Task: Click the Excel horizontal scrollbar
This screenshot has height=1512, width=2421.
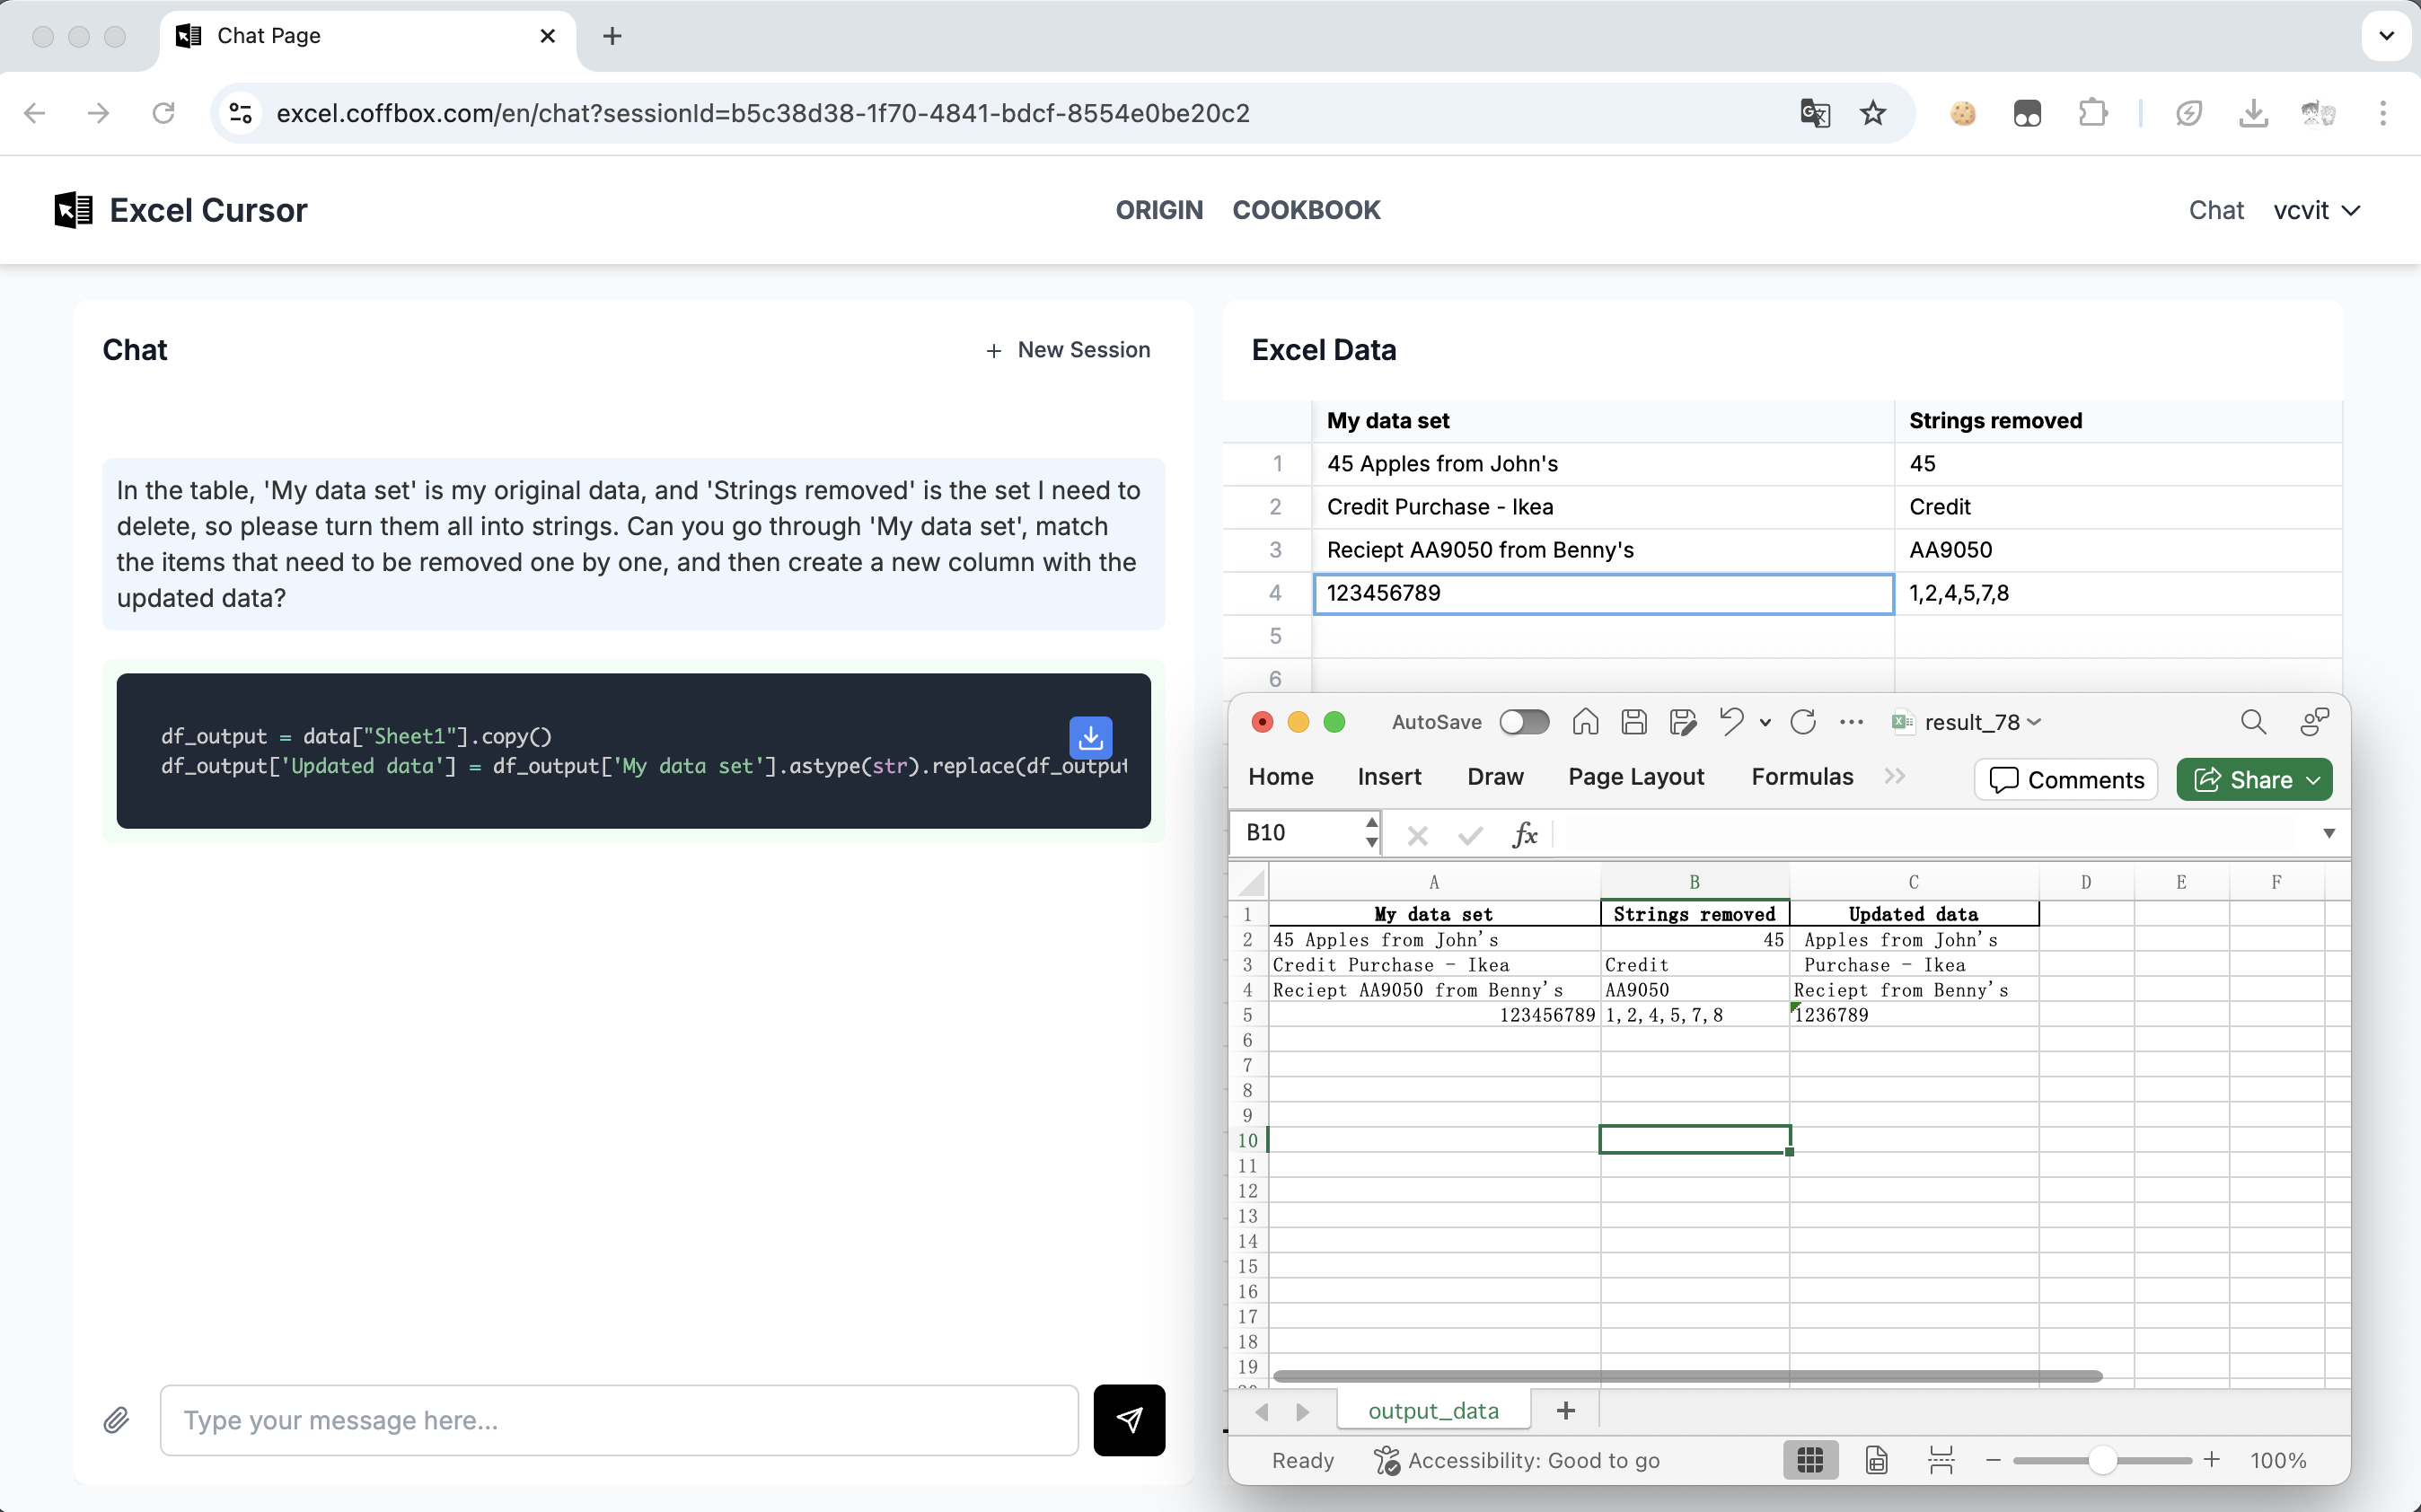Action: [1687, 1376]
